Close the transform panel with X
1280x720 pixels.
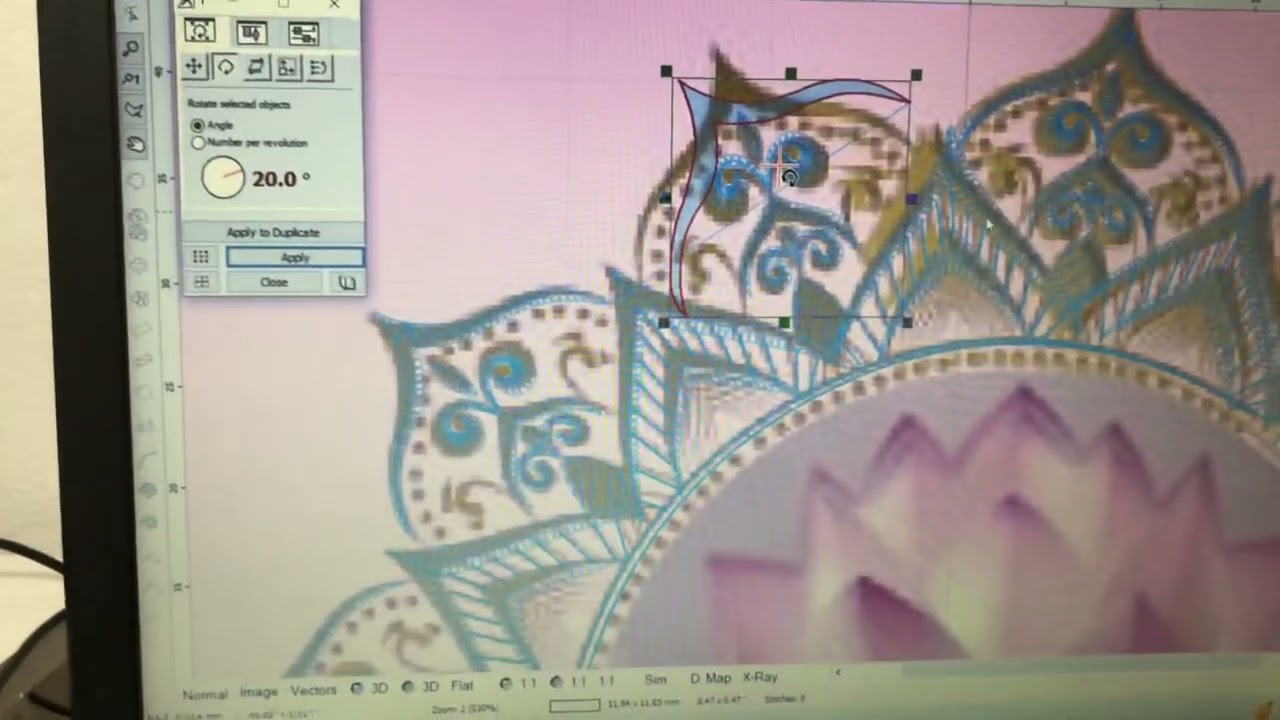pos(334,5)
